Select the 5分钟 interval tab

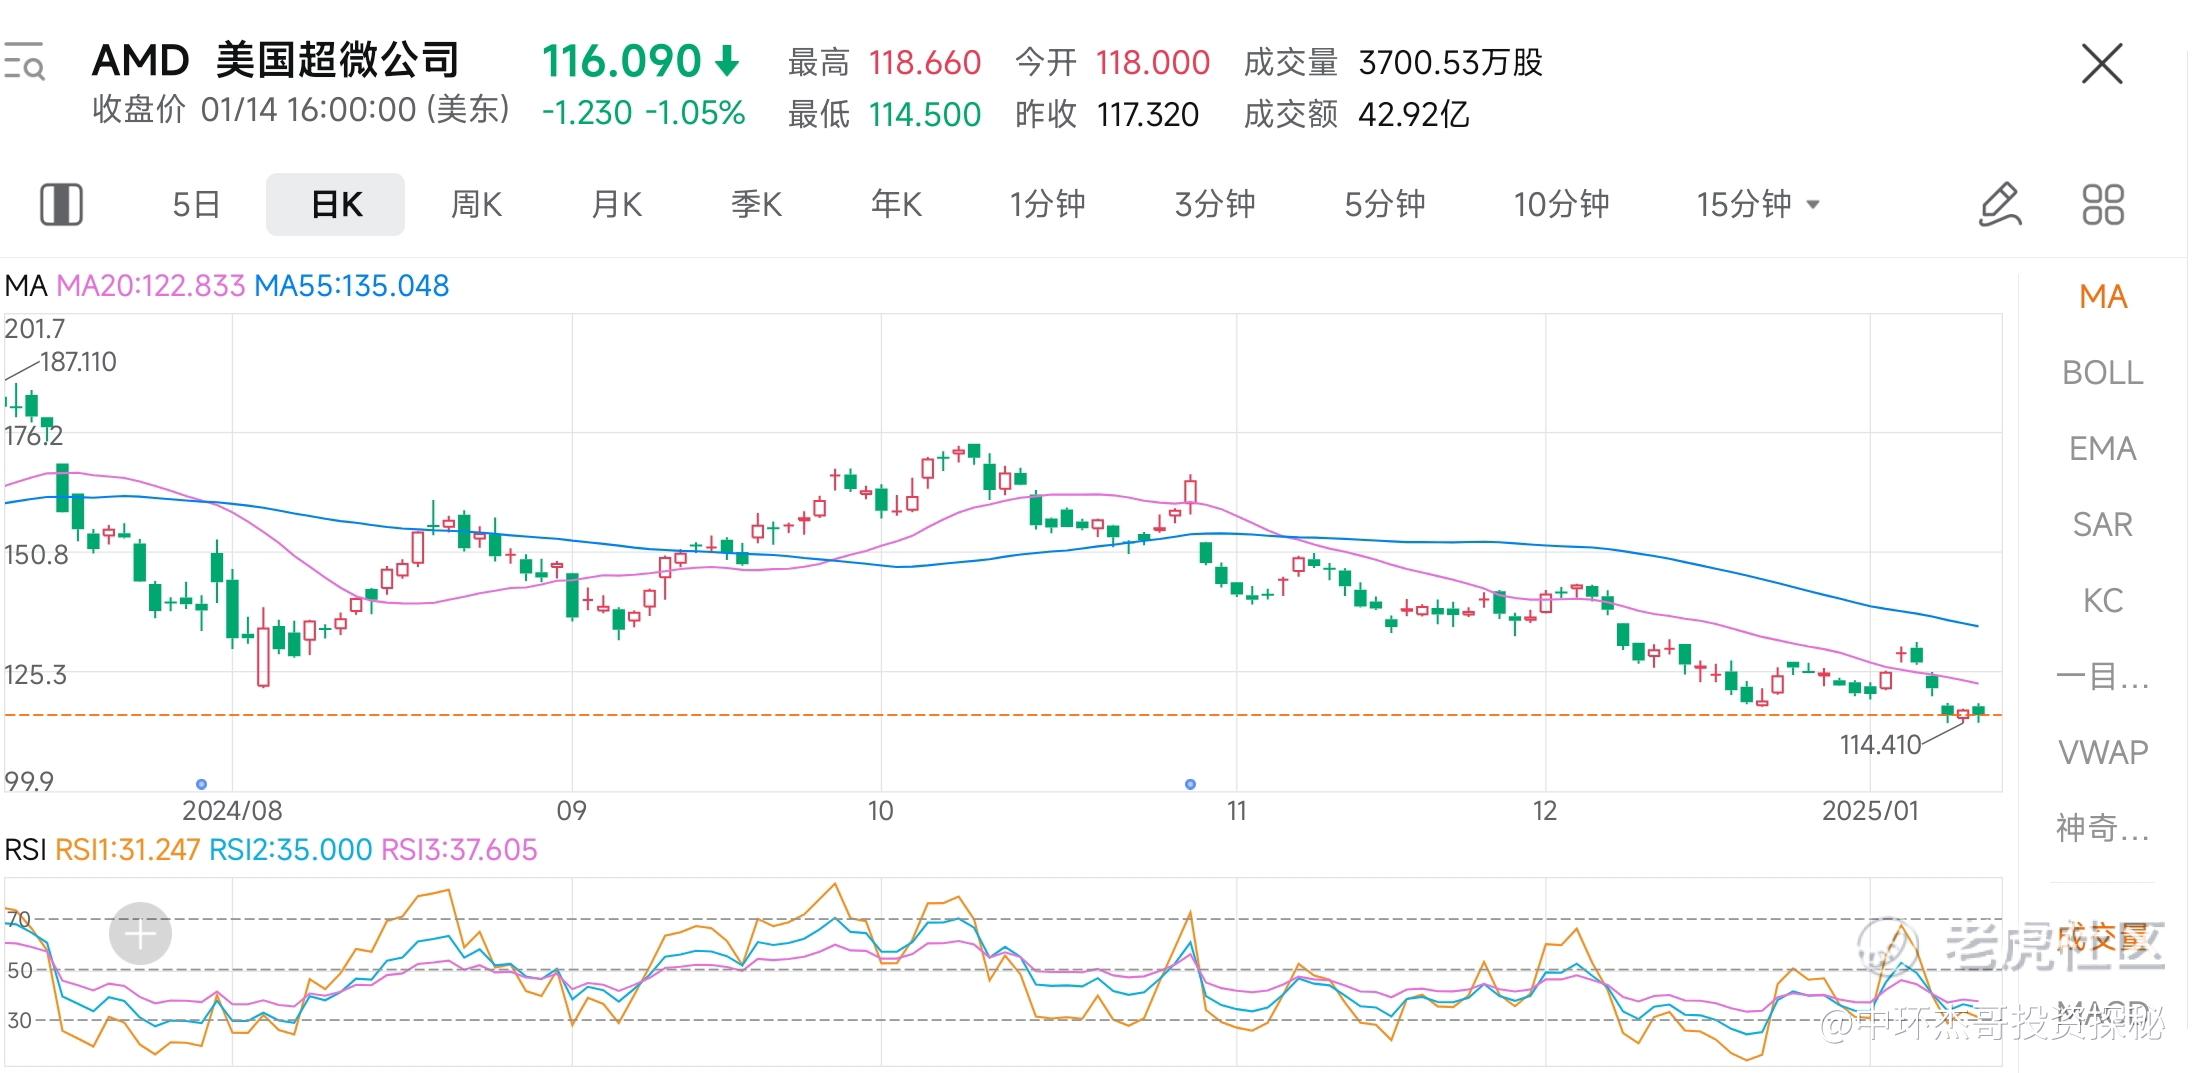tap(1385, 204)
